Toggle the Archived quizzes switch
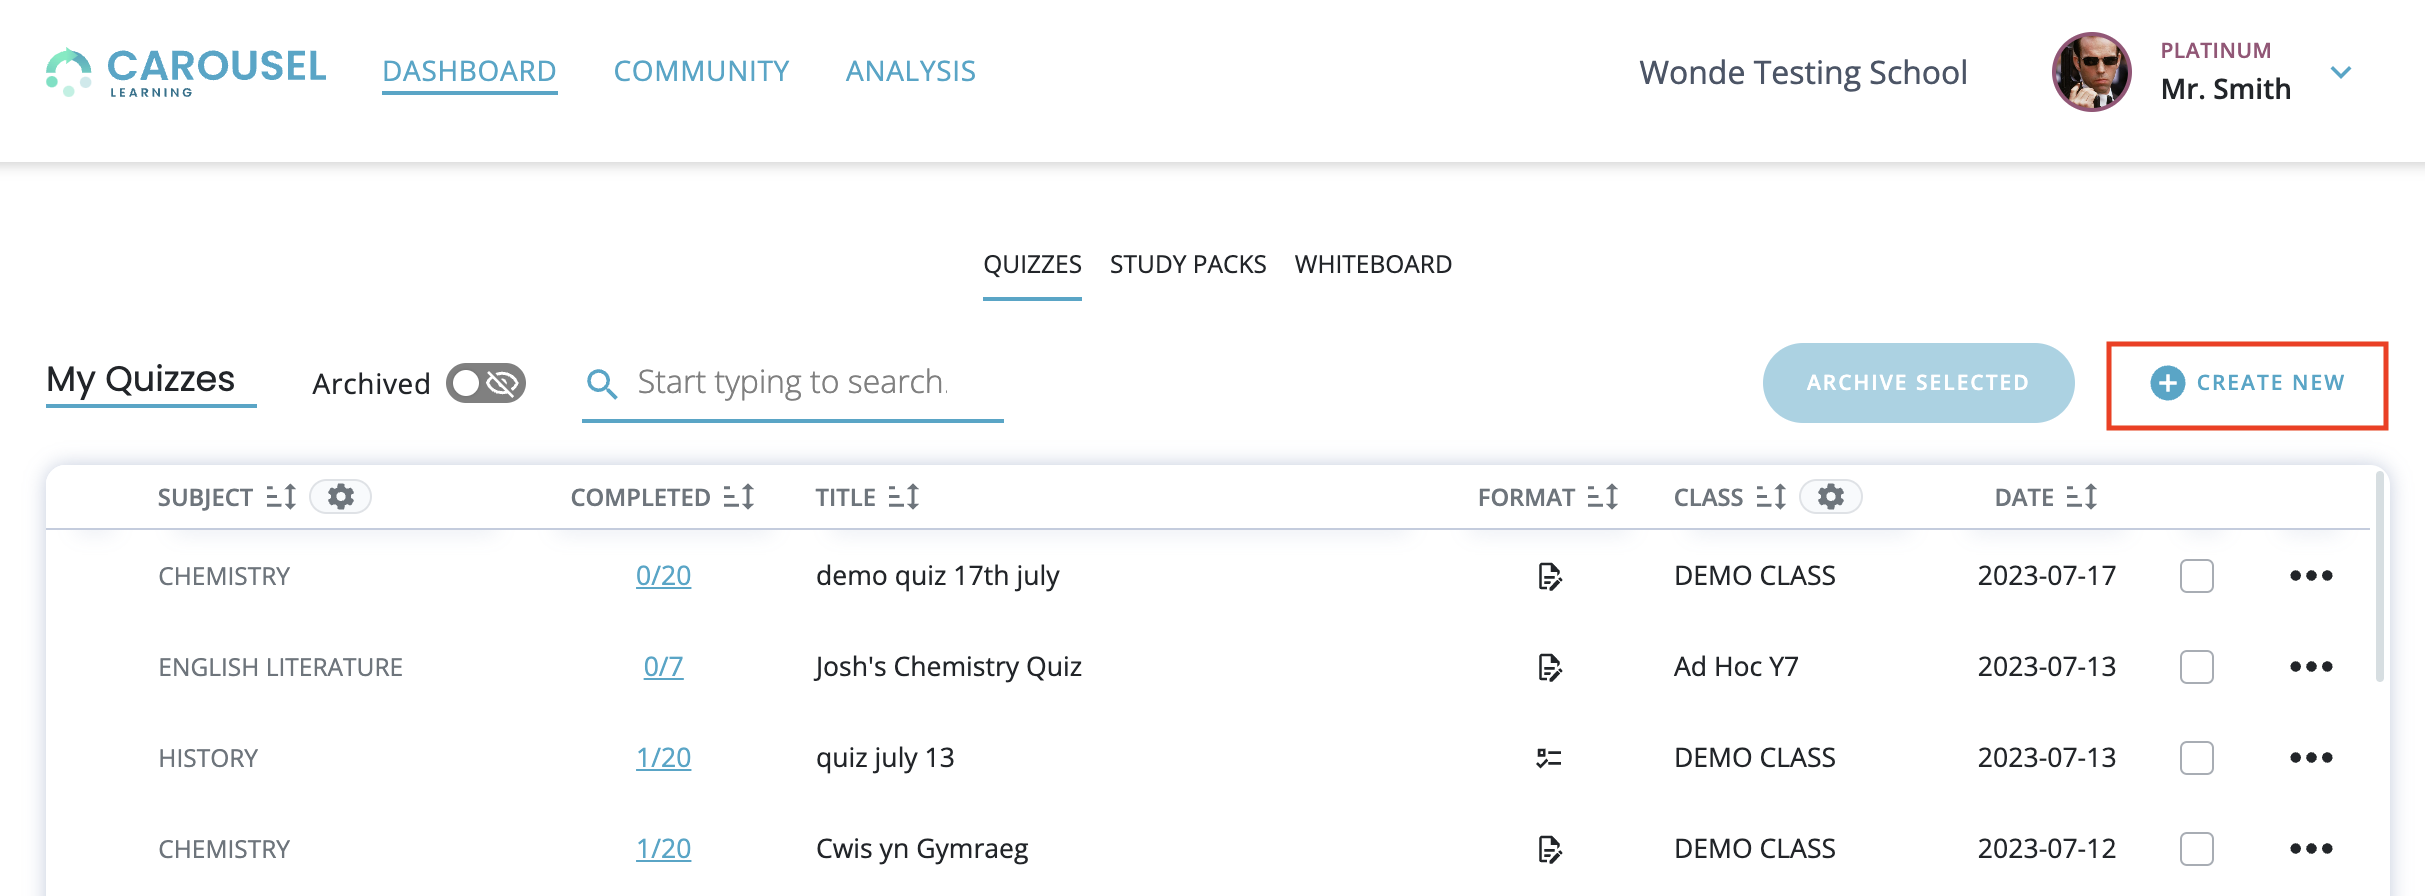Viewport: 2425px width, 896px height. pyautogui.click(x=486, y=383)
